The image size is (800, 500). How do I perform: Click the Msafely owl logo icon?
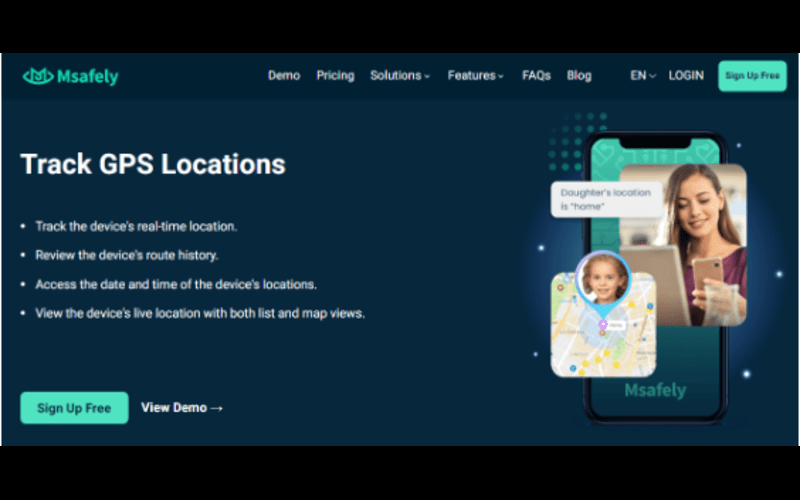coord(37,76)
